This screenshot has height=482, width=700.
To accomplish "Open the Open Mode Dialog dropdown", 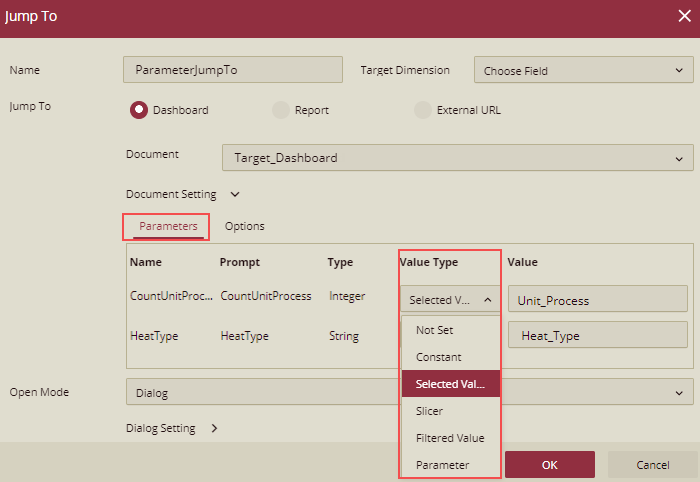I will tap(409, 393).
